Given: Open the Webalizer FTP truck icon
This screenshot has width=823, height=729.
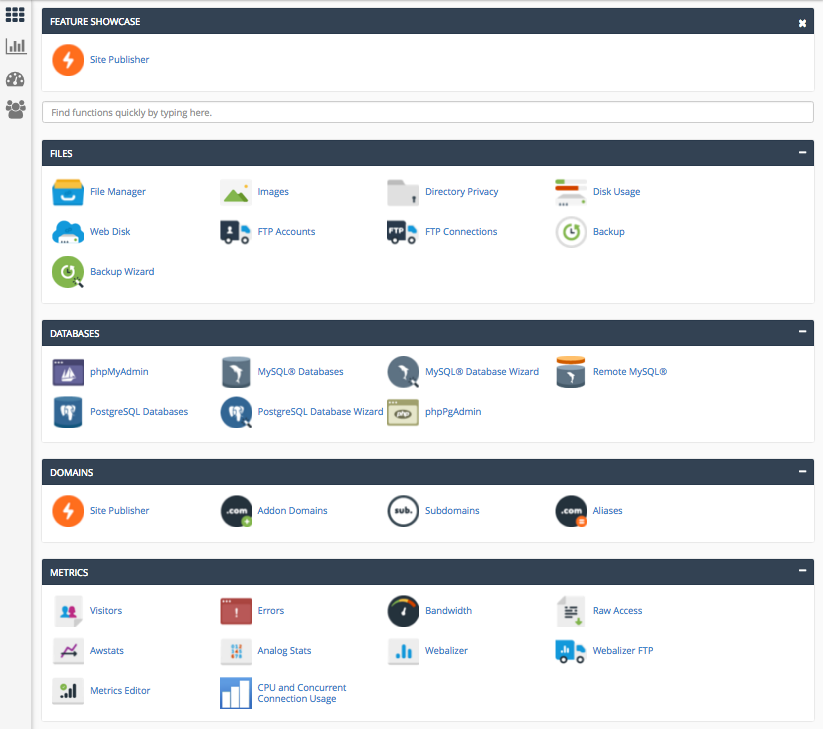Looking at the screenshot, I should pos(570,651).
